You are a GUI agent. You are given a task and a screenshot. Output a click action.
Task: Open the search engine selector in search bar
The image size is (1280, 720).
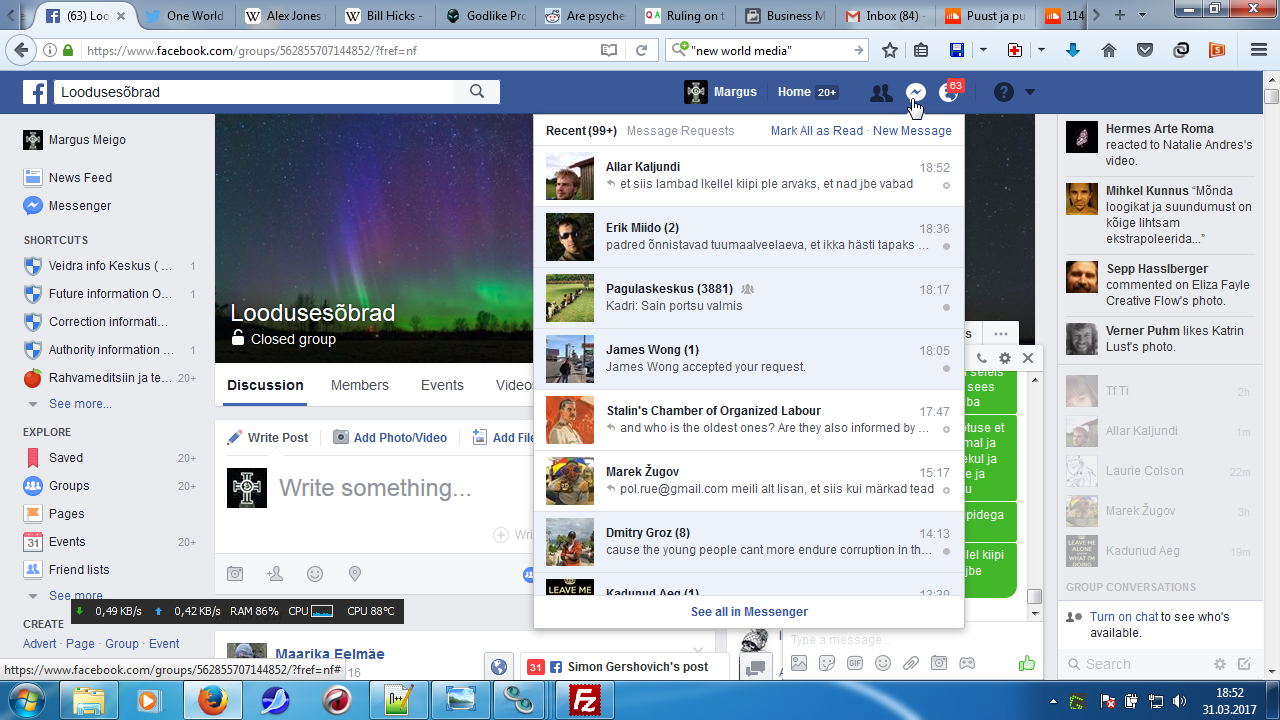[x=681, y=50]
